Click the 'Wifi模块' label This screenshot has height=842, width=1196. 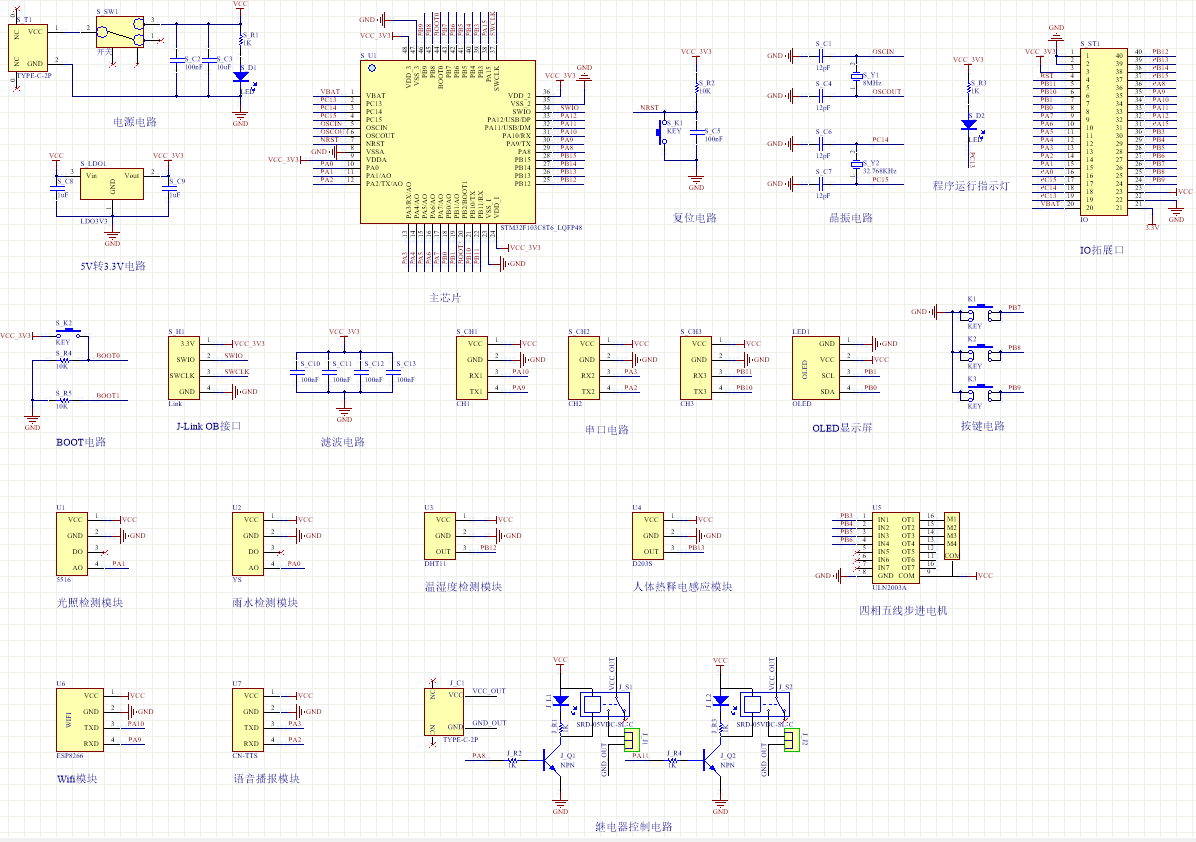[x=77, y=779]
